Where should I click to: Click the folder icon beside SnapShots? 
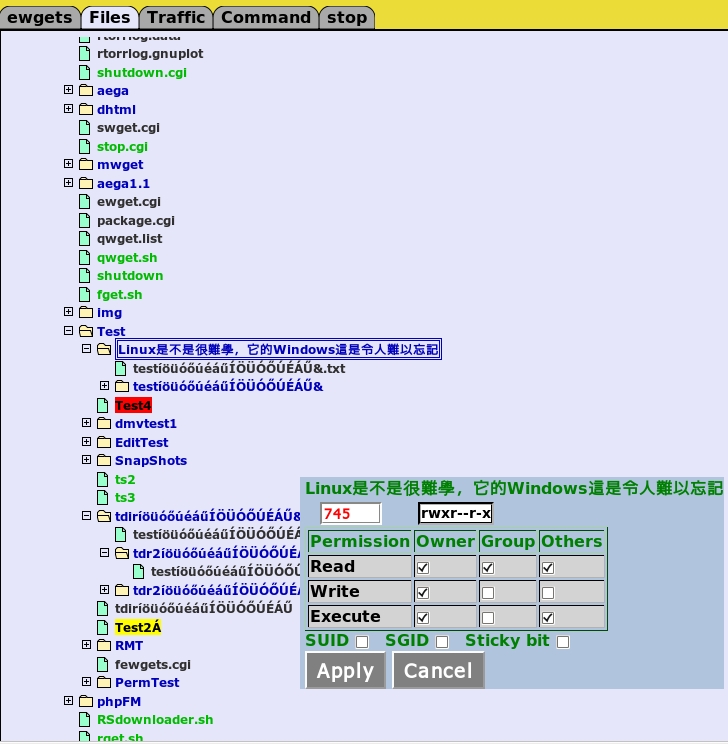pyautogui.click(x=103, y=461)
